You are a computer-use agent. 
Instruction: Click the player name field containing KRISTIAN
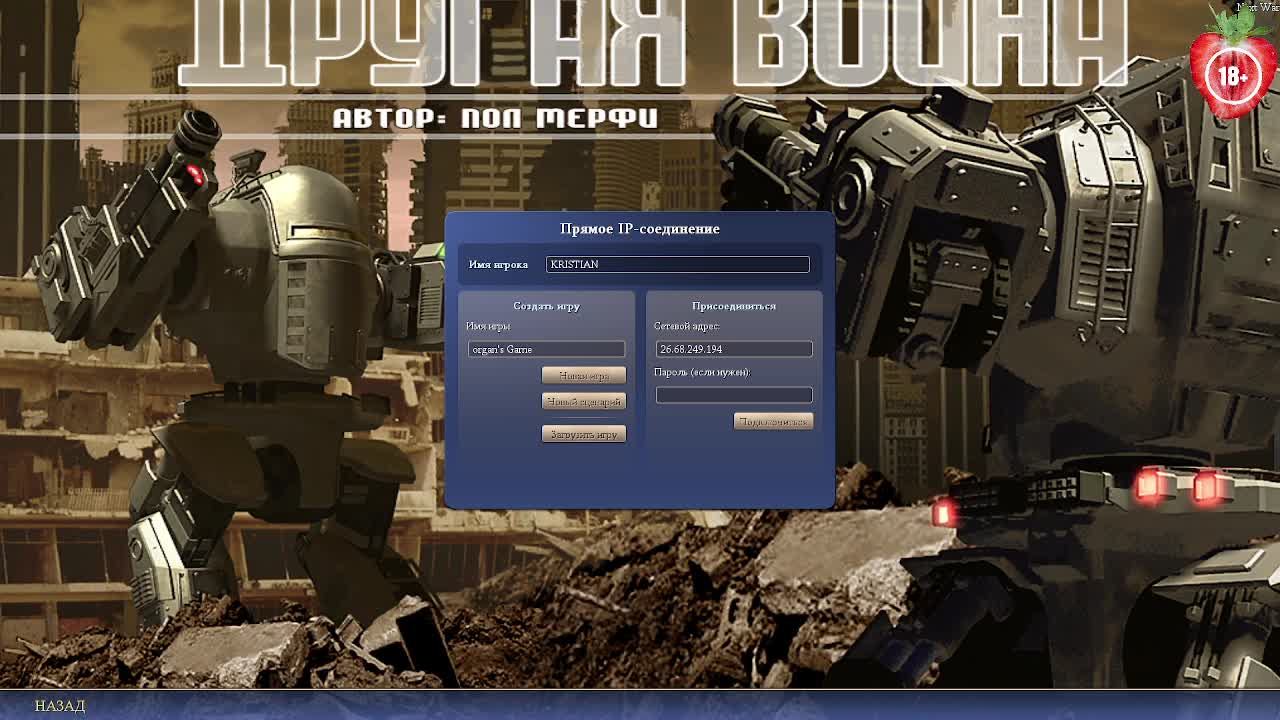pos(677,264)
